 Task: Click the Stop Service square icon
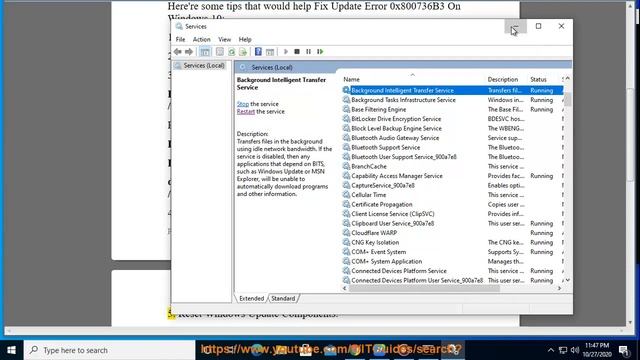point(297,52)
